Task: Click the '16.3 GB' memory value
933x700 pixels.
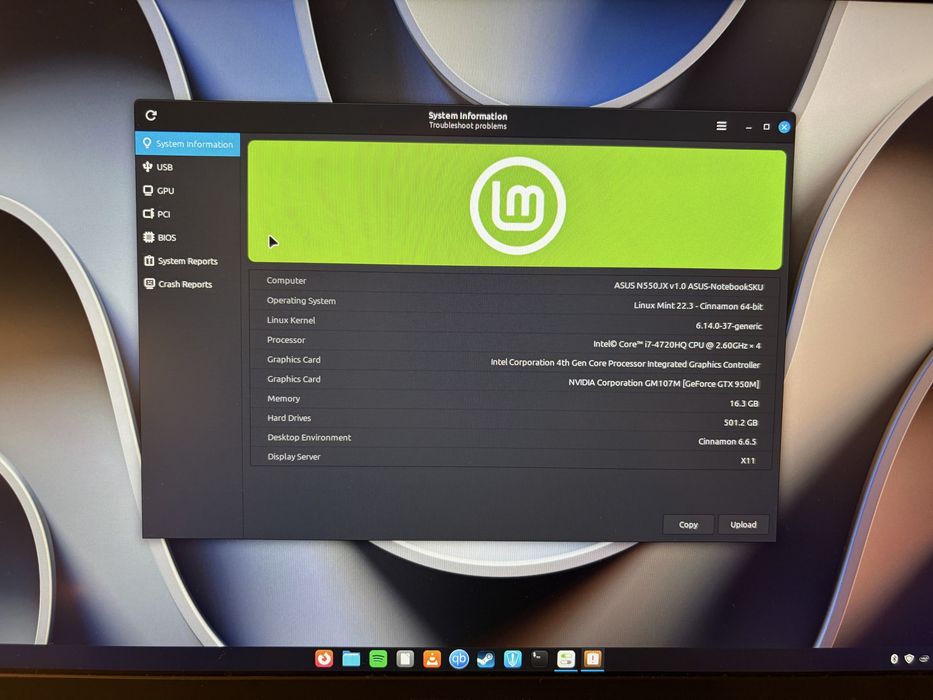Action: click(x=744, y=403)
